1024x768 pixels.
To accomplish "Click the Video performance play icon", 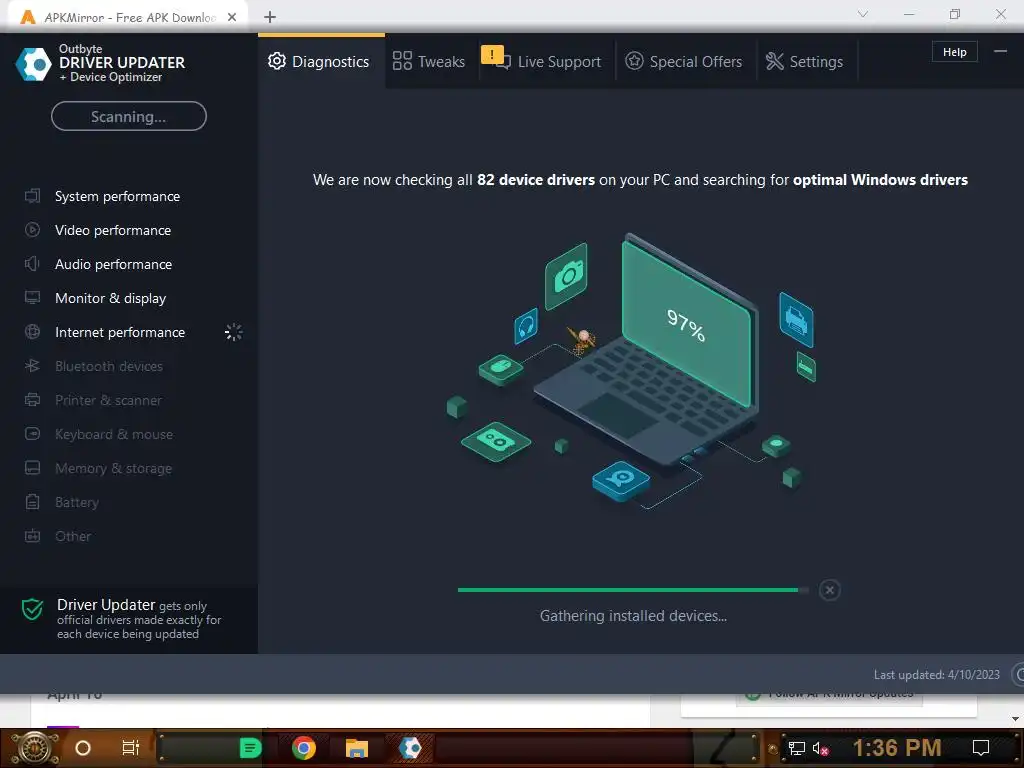I will (x=33, y=230).
